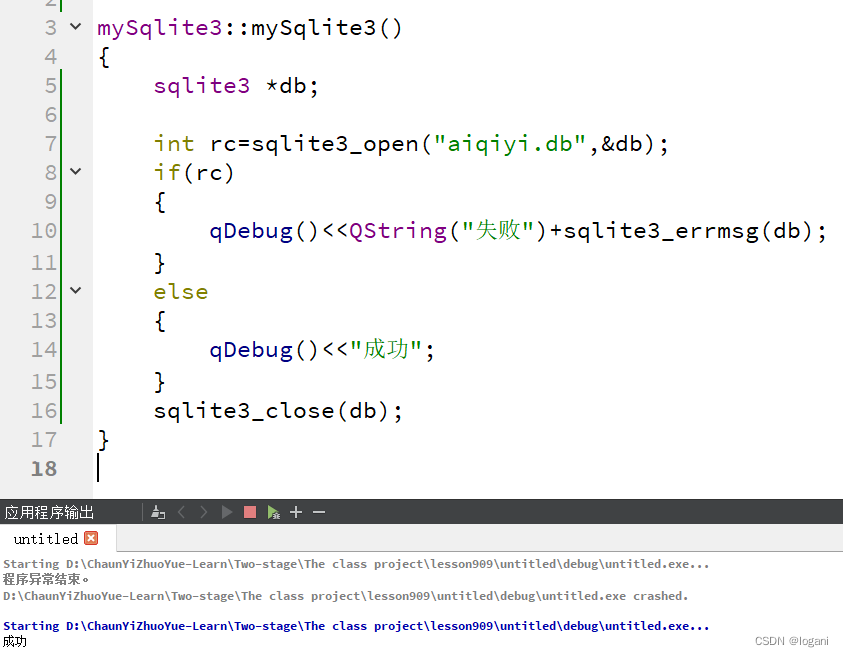Viewport: 843px width, 657px height.
Task: Re-run the debug run configuration icon
Action: tap(274, 512)
